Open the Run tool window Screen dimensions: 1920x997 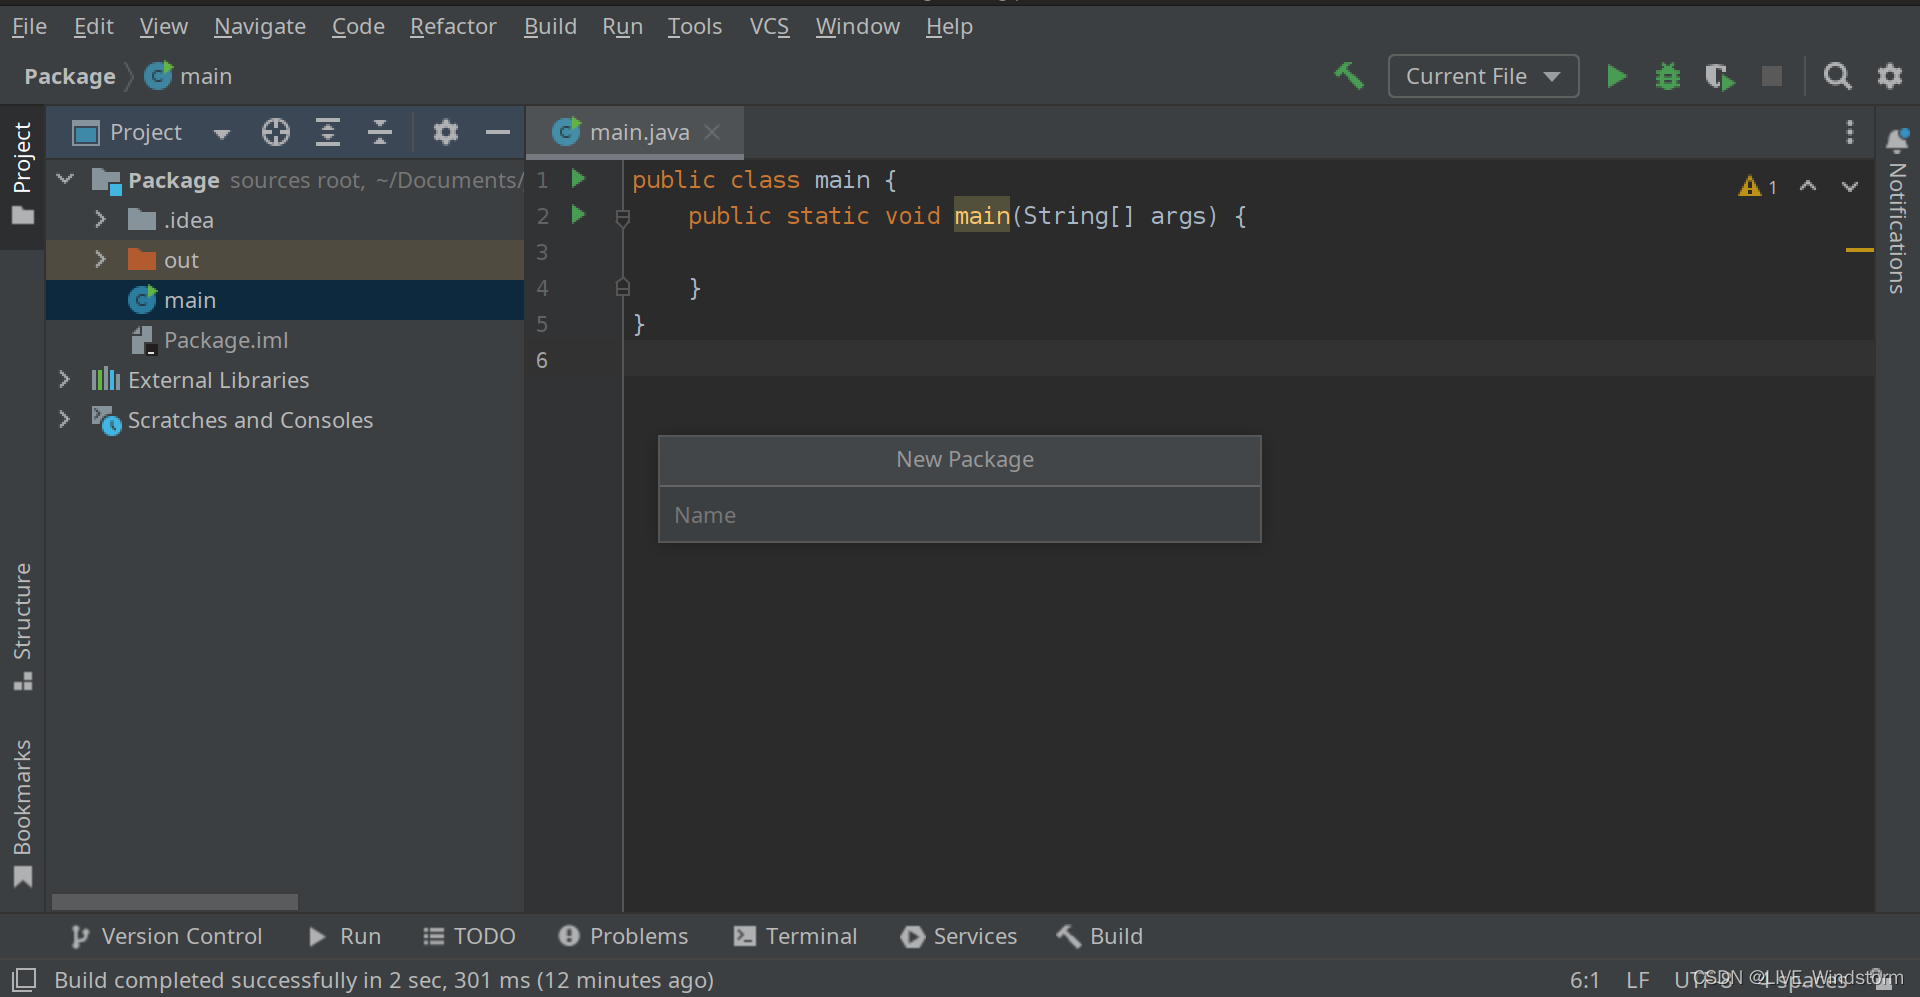pyautogui.click(x=345, y=936)
